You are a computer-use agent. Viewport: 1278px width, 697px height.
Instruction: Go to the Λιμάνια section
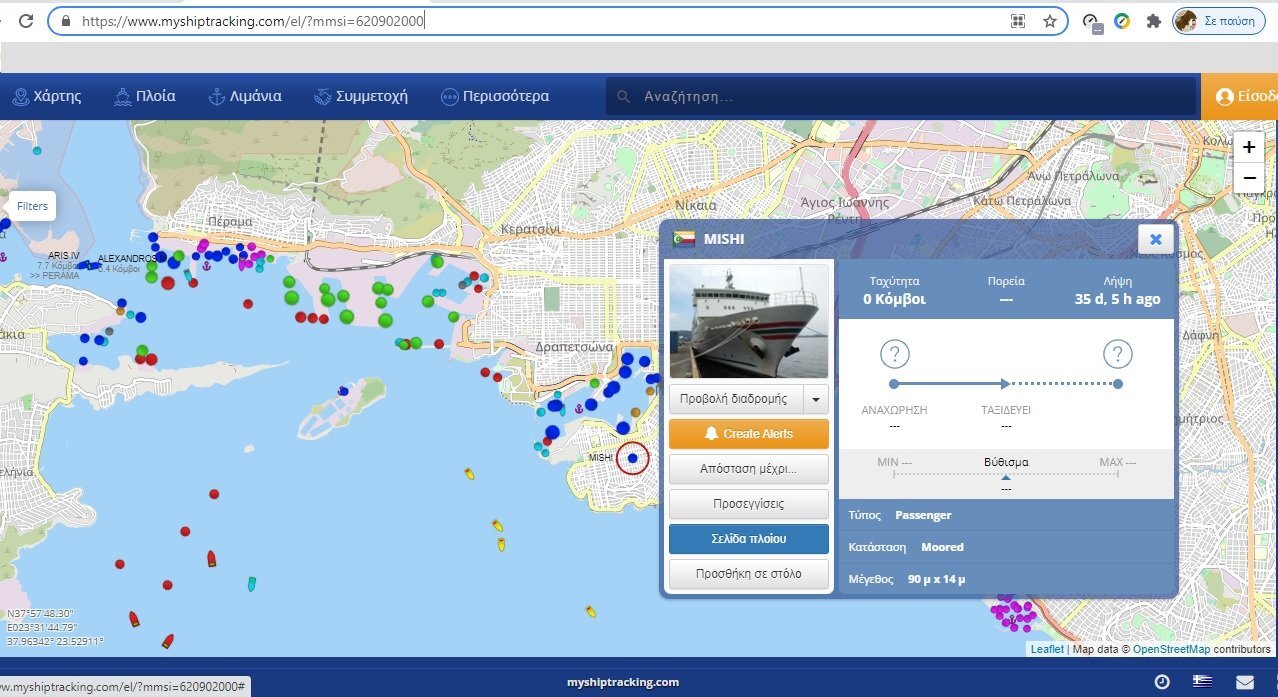tap(244, 97)
